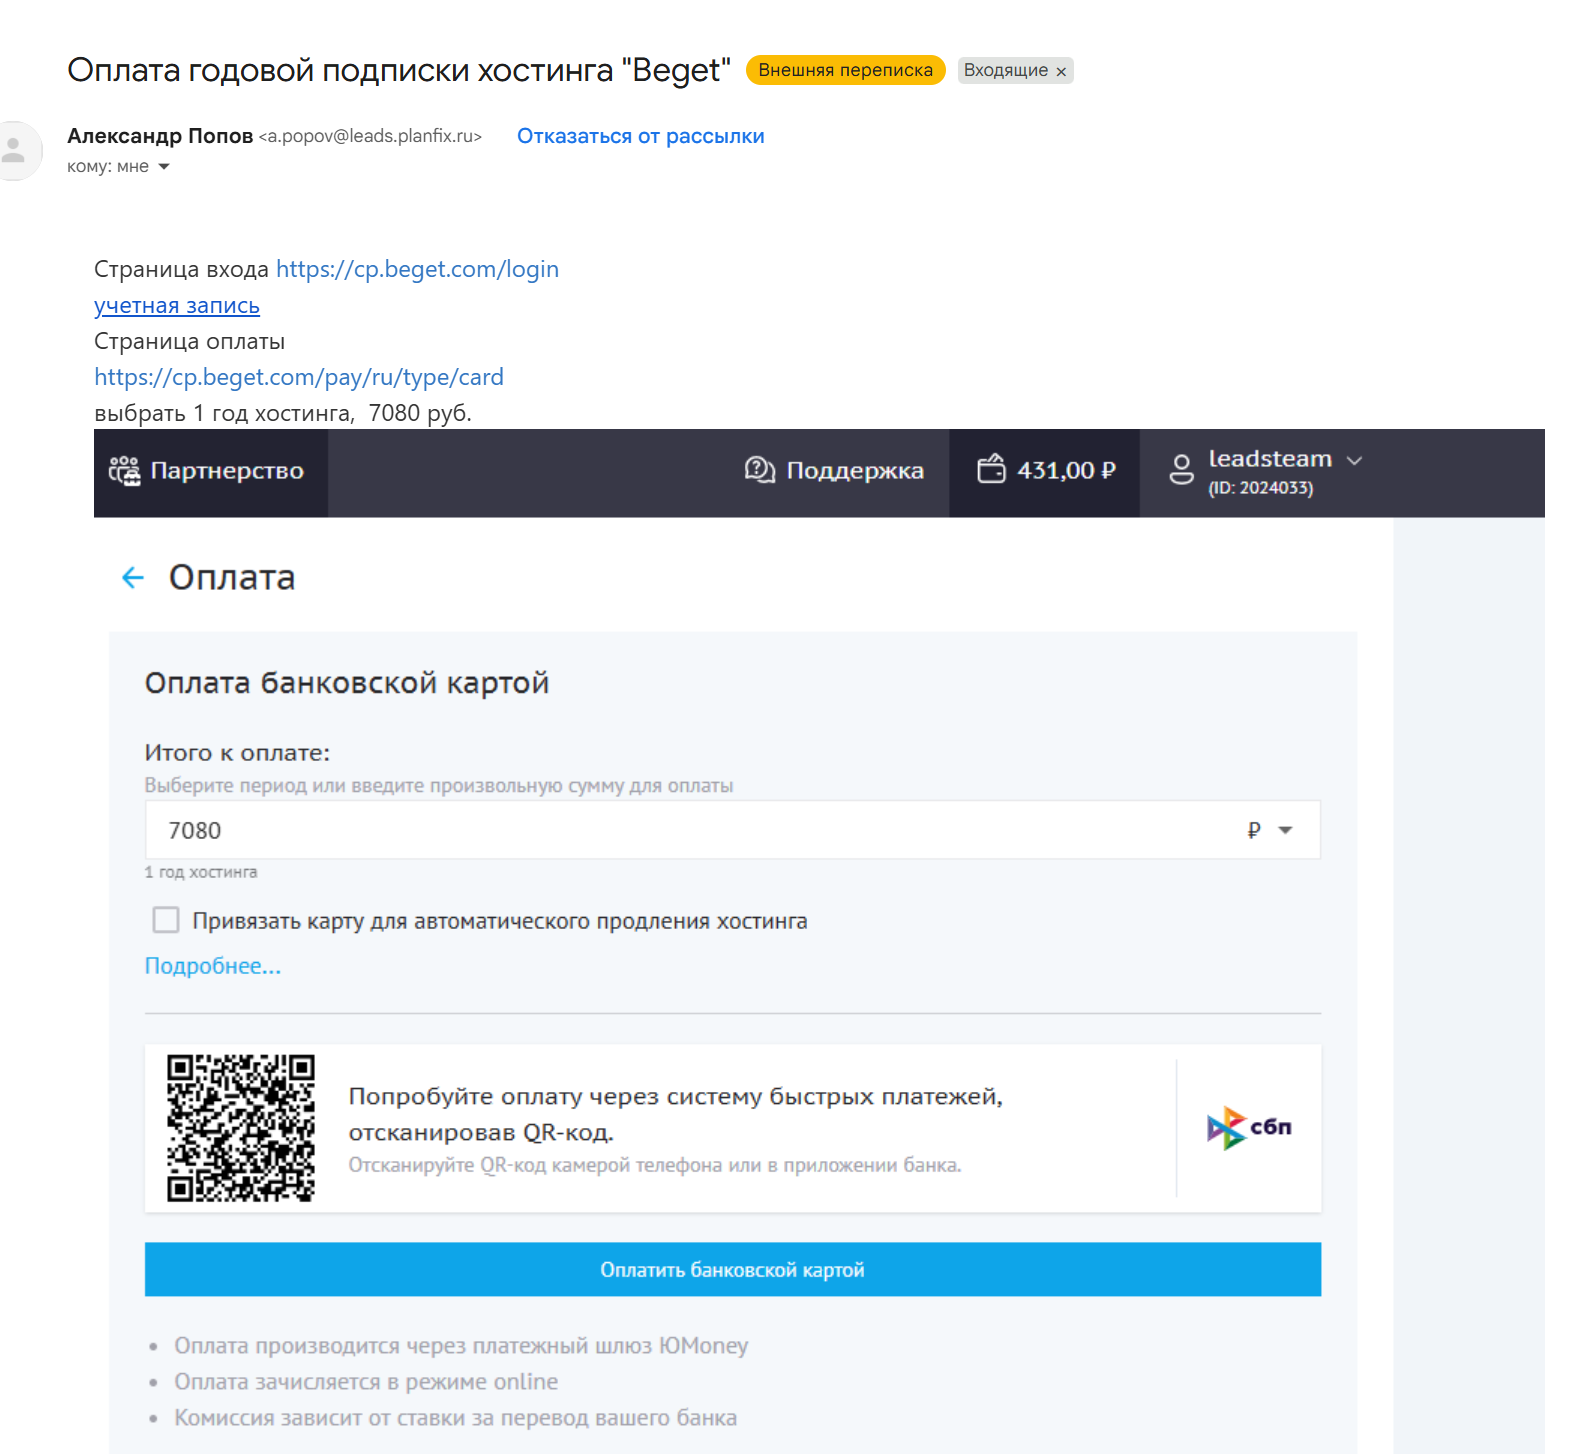
Task: Open the учетная запись link
Action: (177, 305)
